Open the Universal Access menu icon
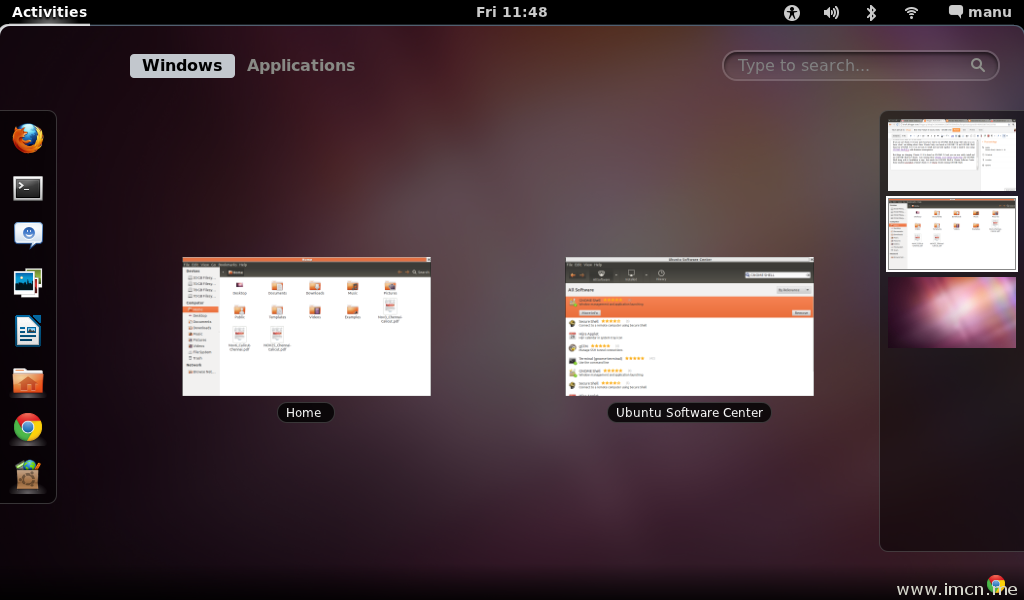Screen dimensions: 1024x600 pos(792,12)
